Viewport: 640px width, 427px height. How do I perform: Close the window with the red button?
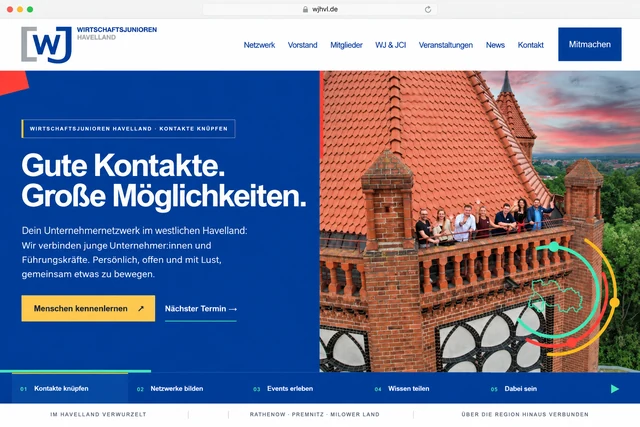pyautogui.click(x=10, y=9)
